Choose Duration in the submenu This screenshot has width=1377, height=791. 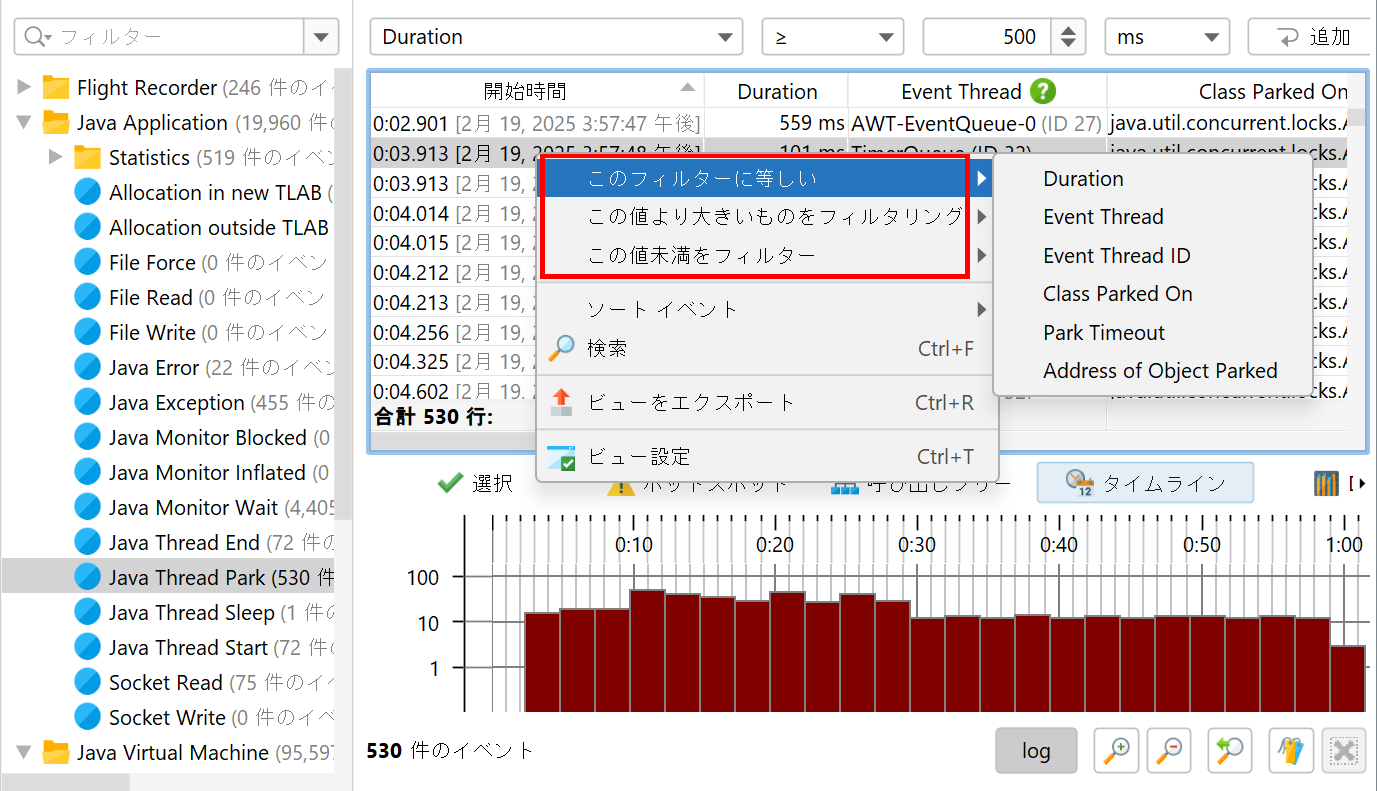[1152, 179]
